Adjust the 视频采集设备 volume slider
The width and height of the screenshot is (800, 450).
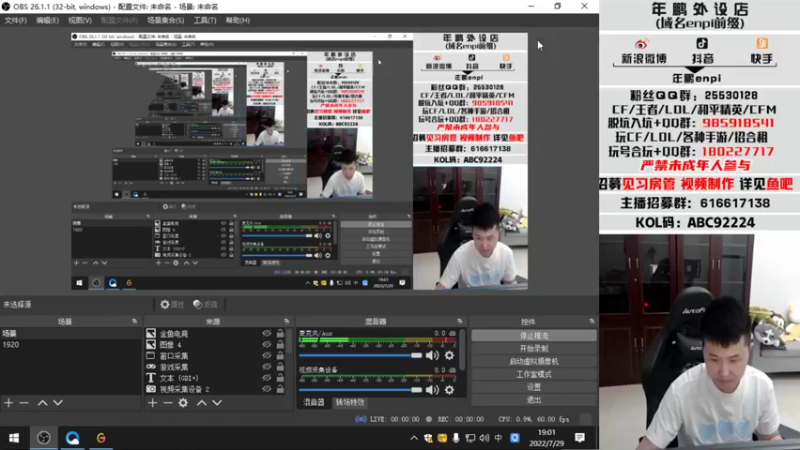361,390
